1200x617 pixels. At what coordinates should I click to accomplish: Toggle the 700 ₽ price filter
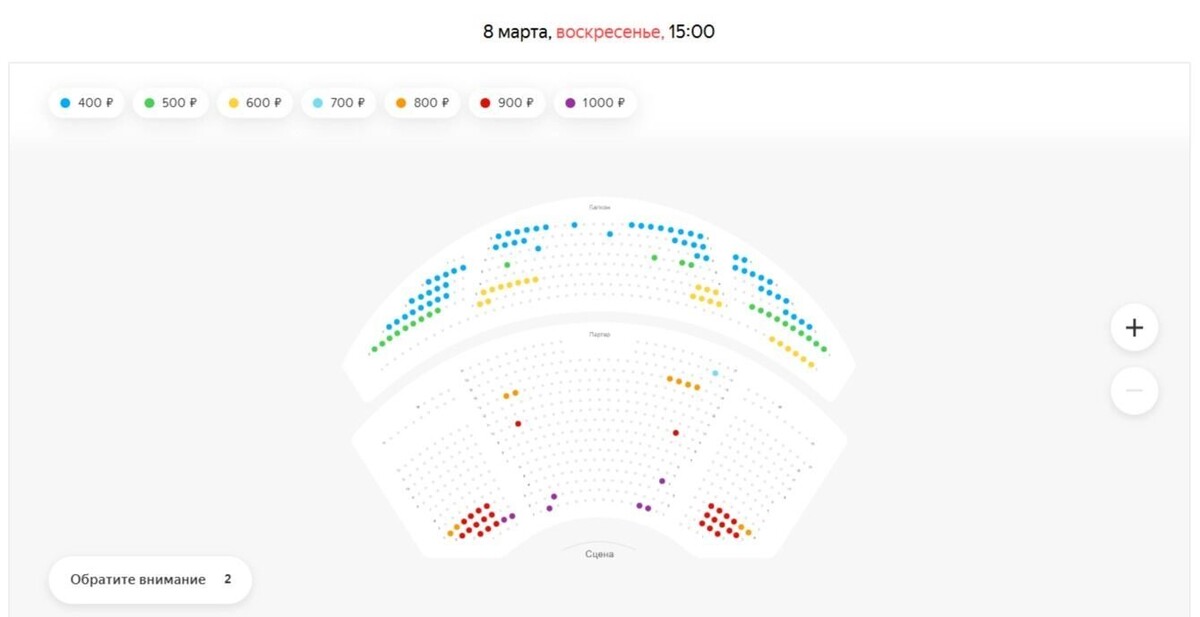[338, 102]
